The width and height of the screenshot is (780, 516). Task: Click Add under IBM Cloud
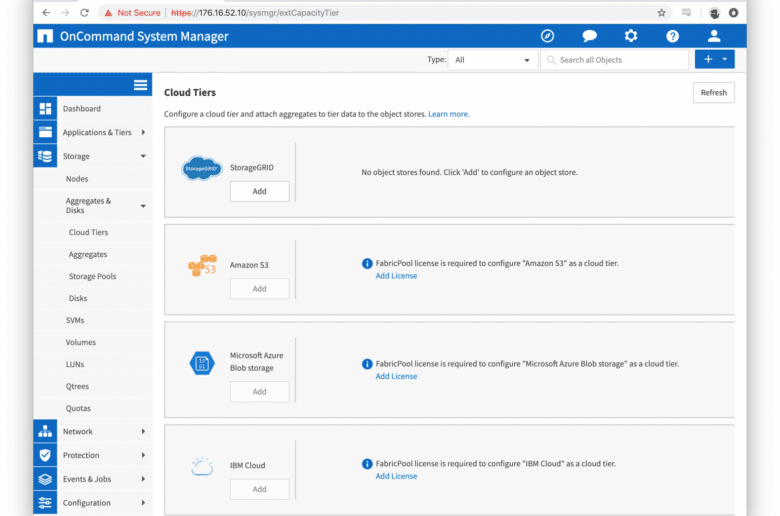[x=260, y=489]
